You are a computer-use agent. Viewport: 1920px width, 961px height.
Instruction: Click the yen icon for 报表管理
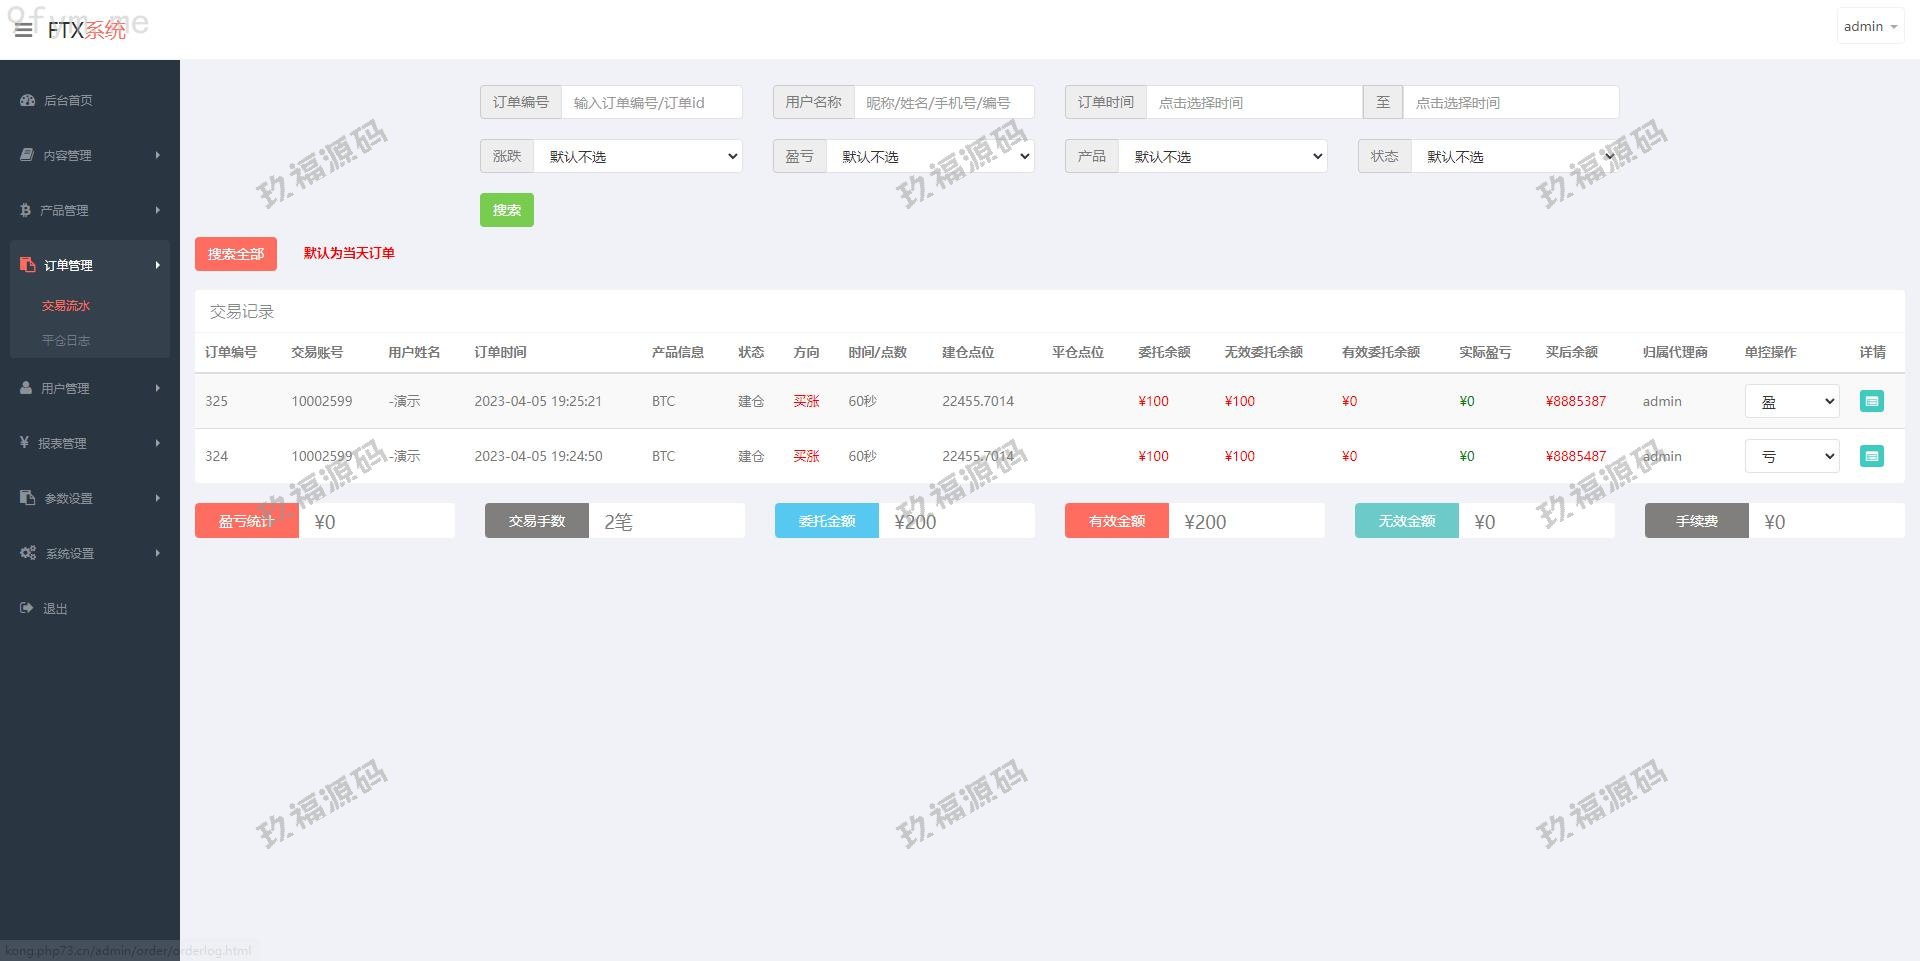click(x=24, y=443)
